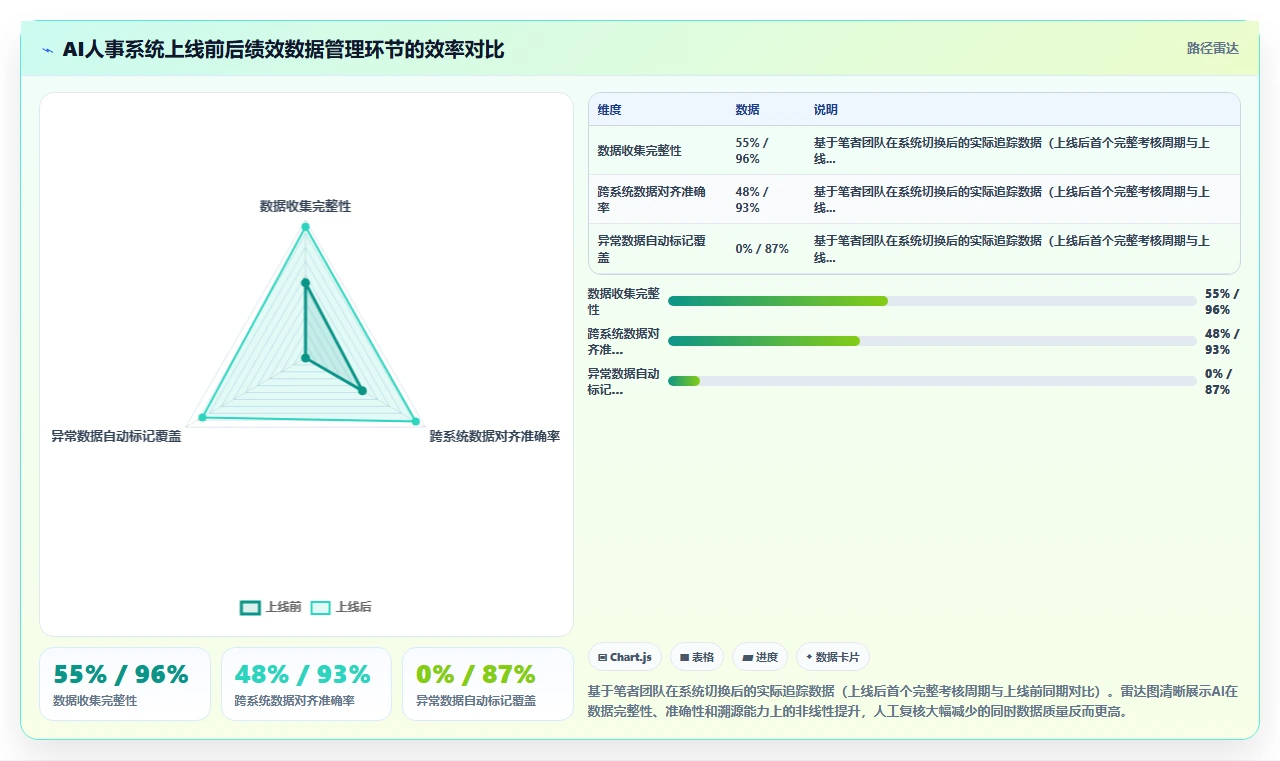Click the 异常数据自动标记… progress bar
This screenshot has width=1280, height=761.
pyautogui.click(x=932, y=381)
